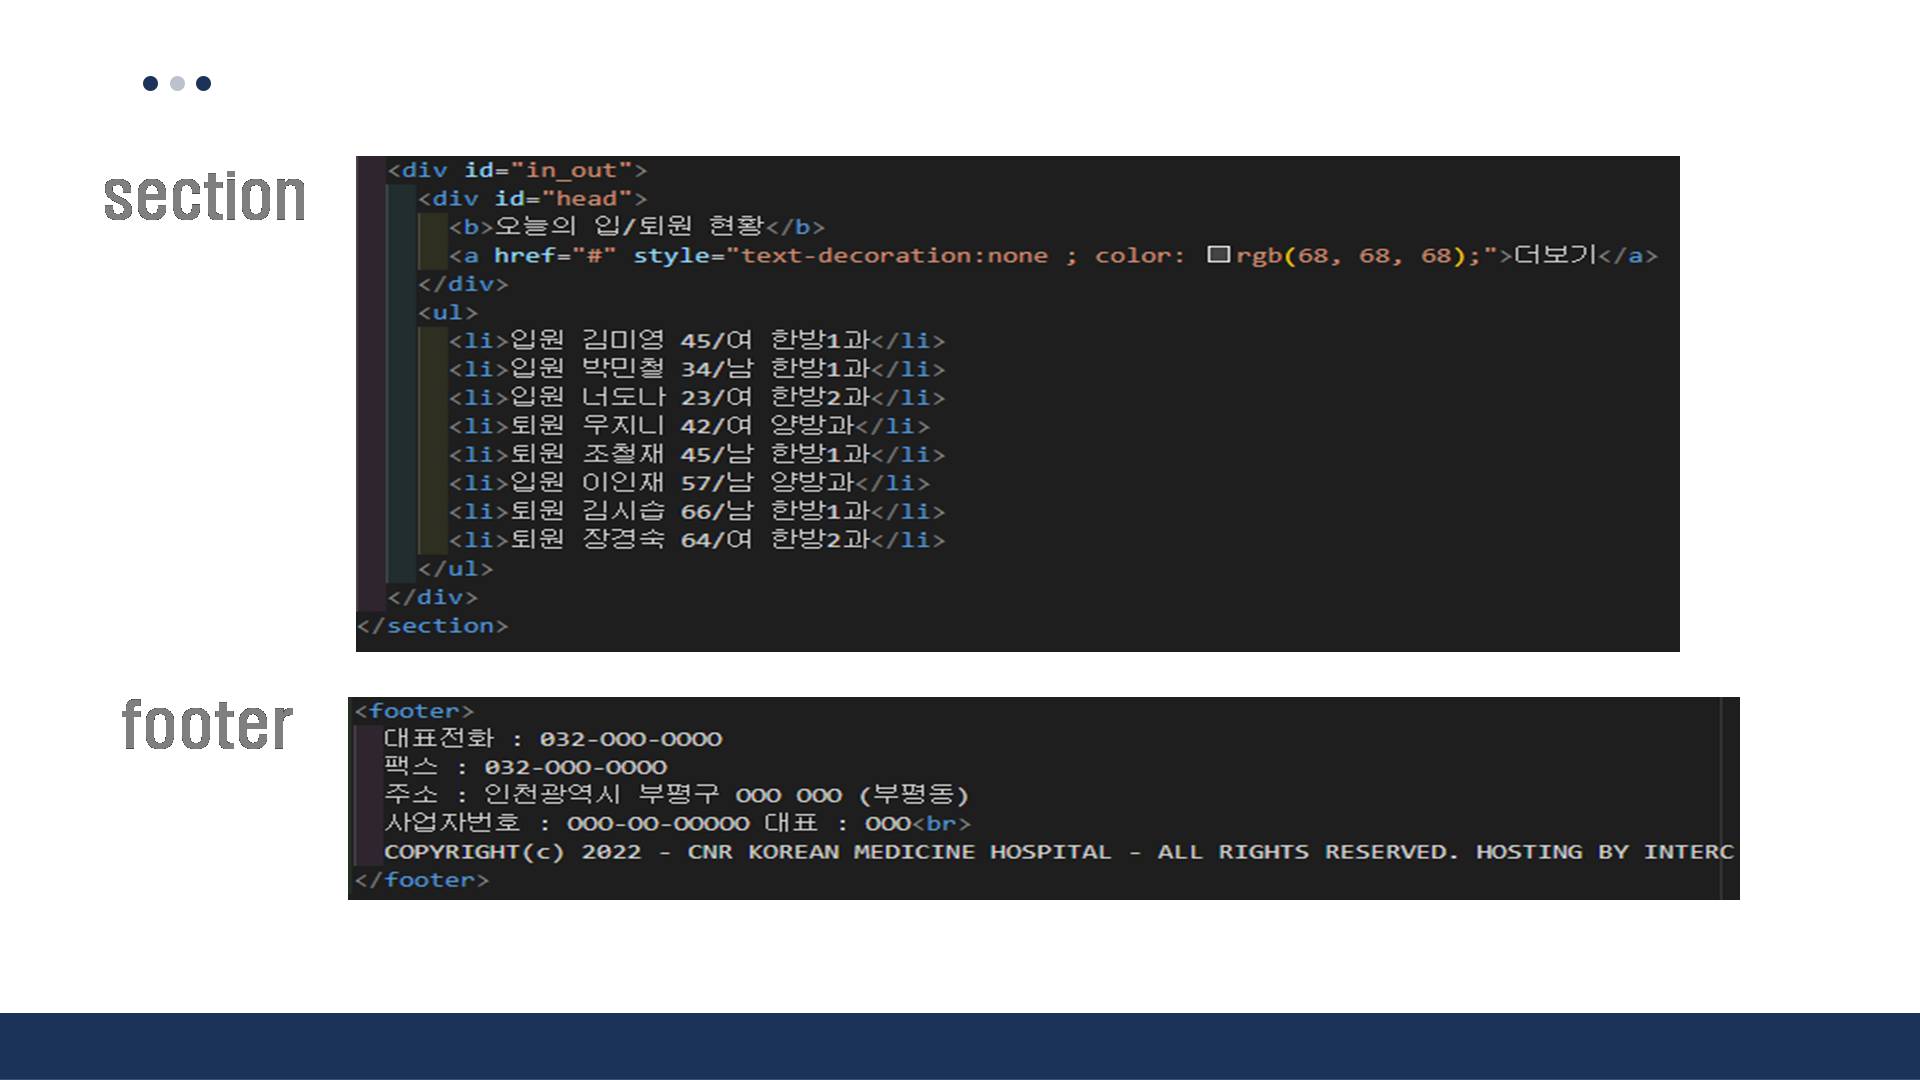This screenshot has height=1080, width=1920.
Task: Select the list item 박민철 34/남 line
Action: (x=696, y=369)
